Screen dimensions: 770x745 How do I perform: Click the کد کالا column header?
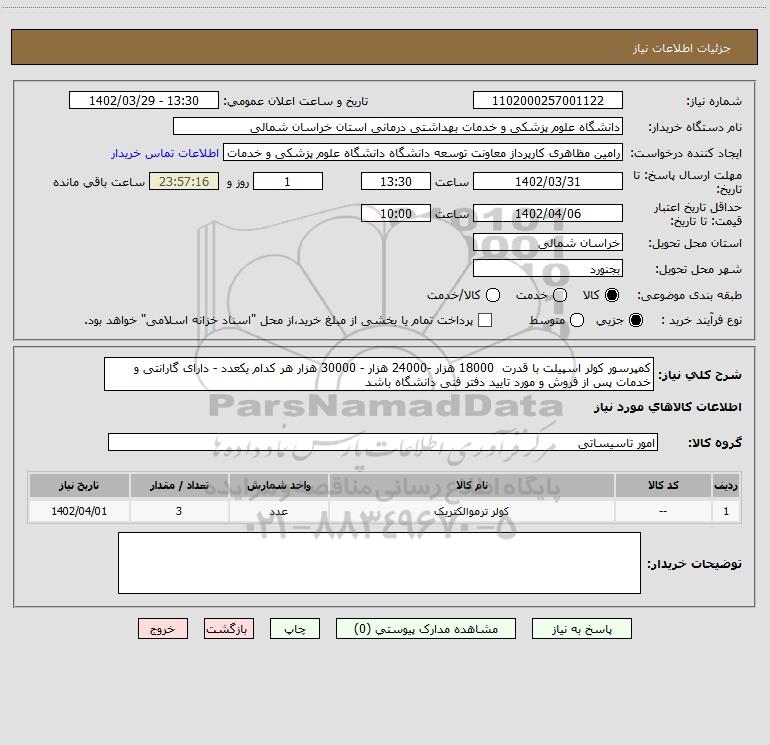[663, 486]
